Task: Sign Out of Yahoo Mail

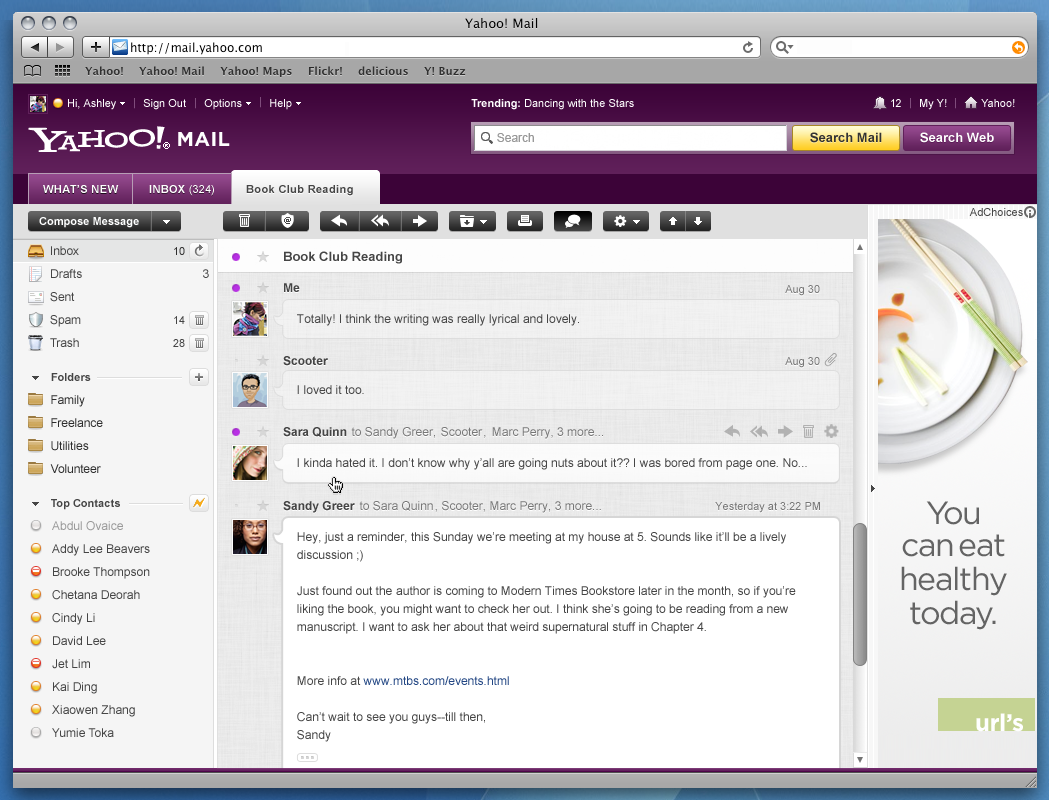Action: pyautogui.click(x=165, y=103)
